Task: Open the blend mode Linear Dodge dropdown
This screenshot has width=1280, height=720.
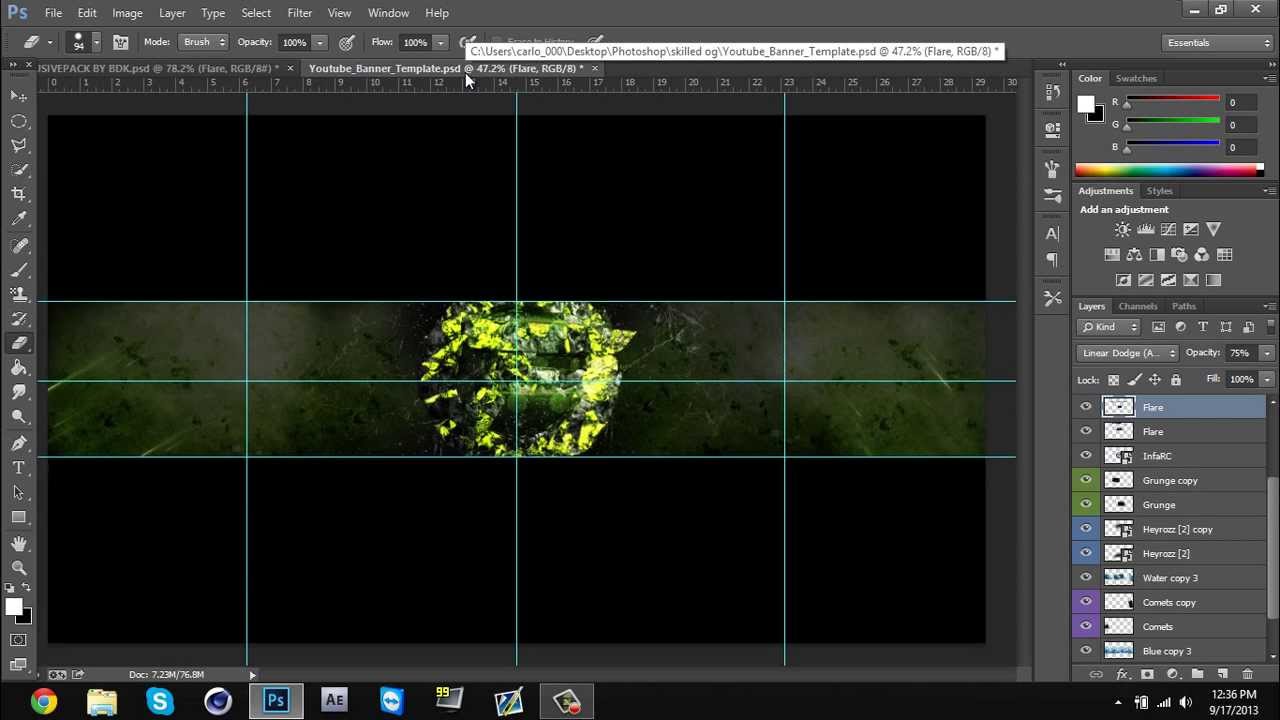Action: (1128, 353)
